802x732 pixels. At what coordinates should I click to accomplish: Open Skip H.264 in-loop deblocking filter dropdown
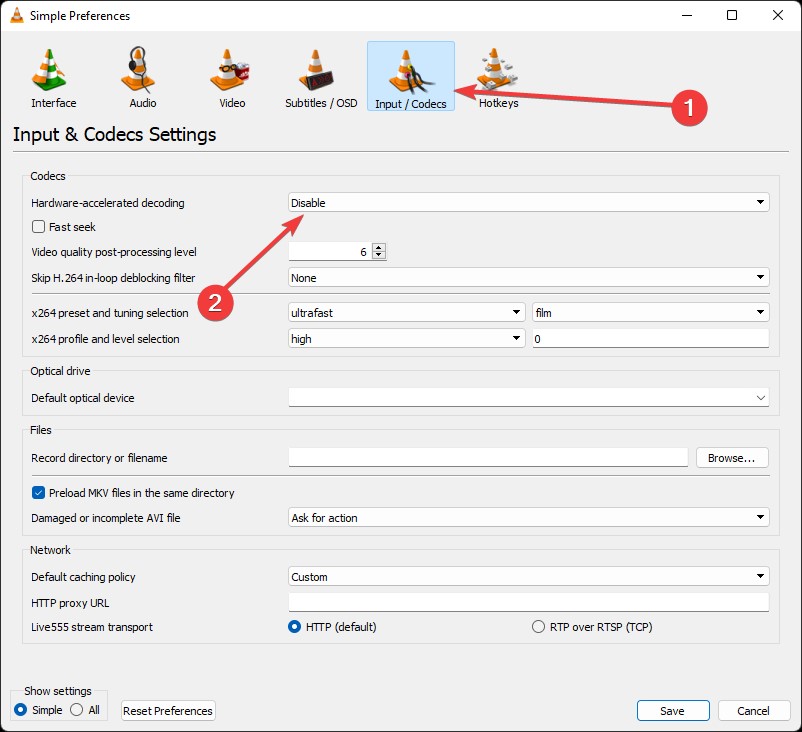pyautogui.click(x=528, y=278)
